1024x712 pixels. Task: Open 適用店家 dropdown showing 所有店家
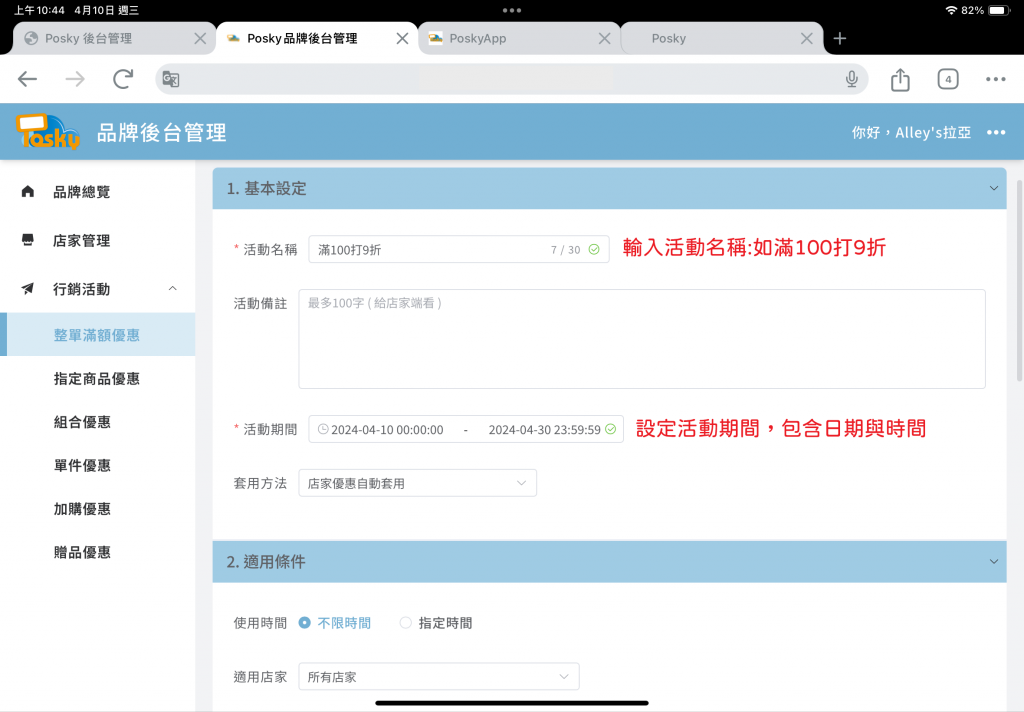(x=439, y=676)
